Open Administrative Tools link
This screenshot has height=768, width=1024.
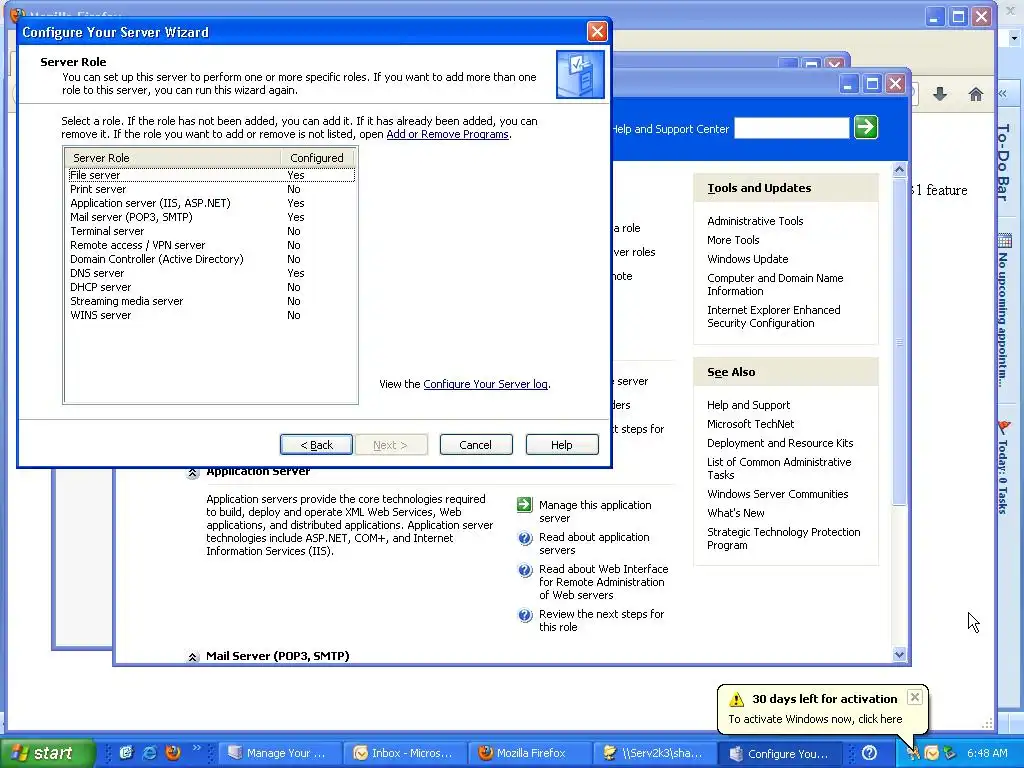[755, 221]
